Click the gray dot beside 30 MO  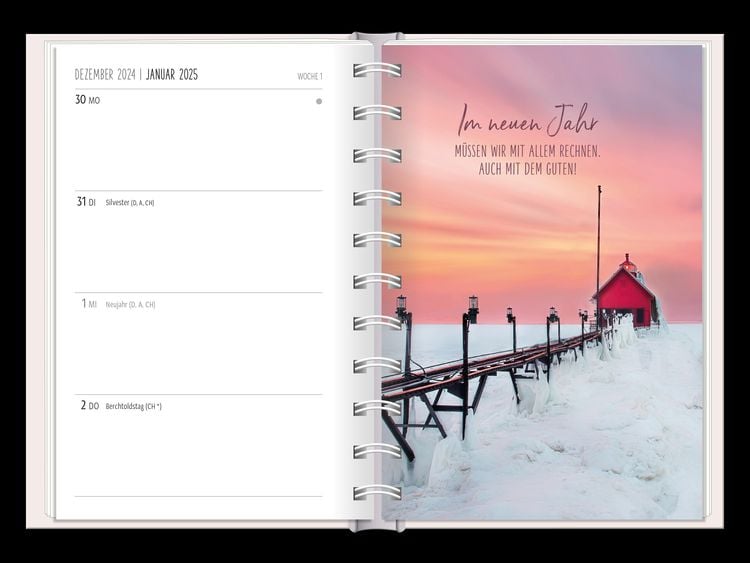click(319, 101)
